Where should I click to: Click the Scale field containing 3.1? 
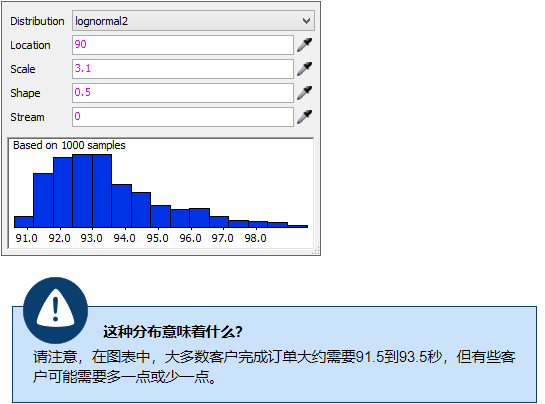183,69
